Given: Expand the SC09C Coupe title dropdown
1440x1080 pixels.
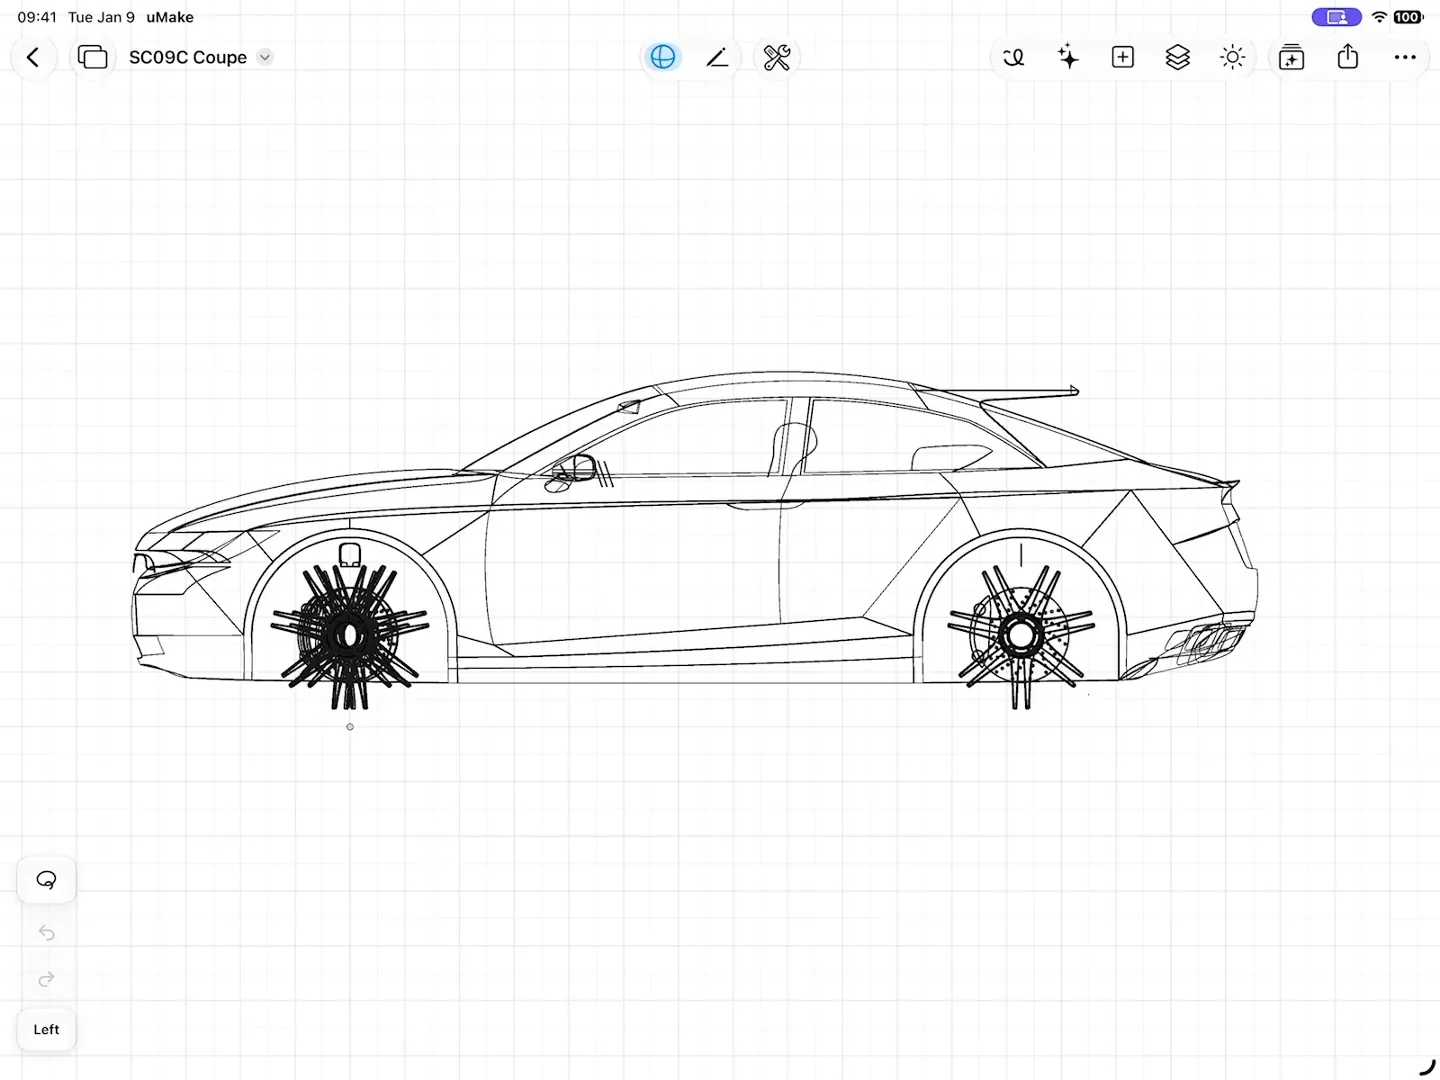Looking at the screenshot, I should [265, 57].
